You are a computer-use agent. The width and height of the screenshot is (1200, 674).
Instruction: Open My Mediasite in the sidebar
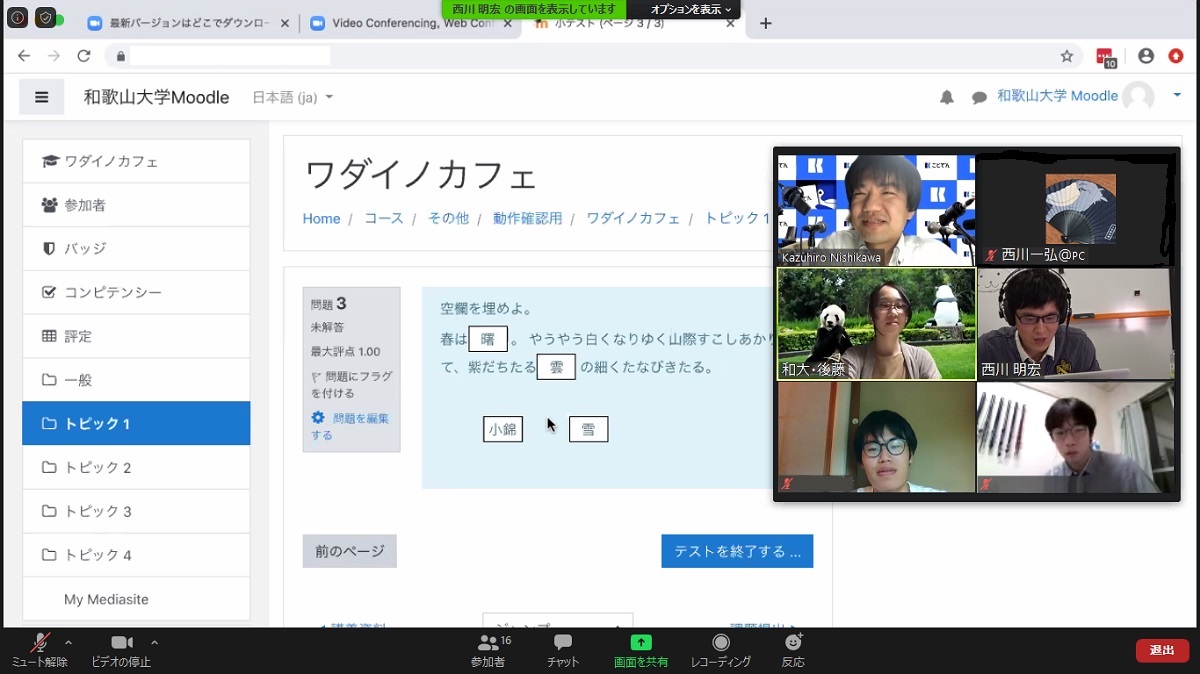[x=136, y=599]
